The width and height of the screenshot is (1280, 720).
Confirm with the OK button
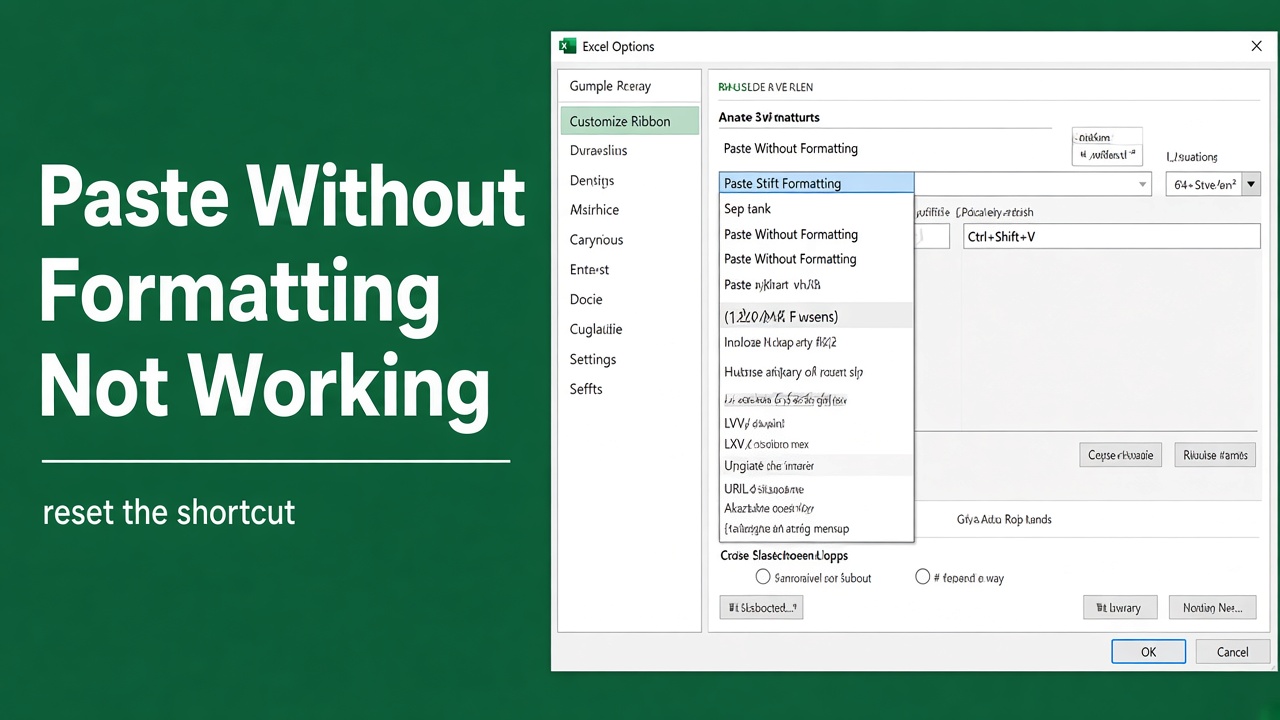tap(1148, 651)
